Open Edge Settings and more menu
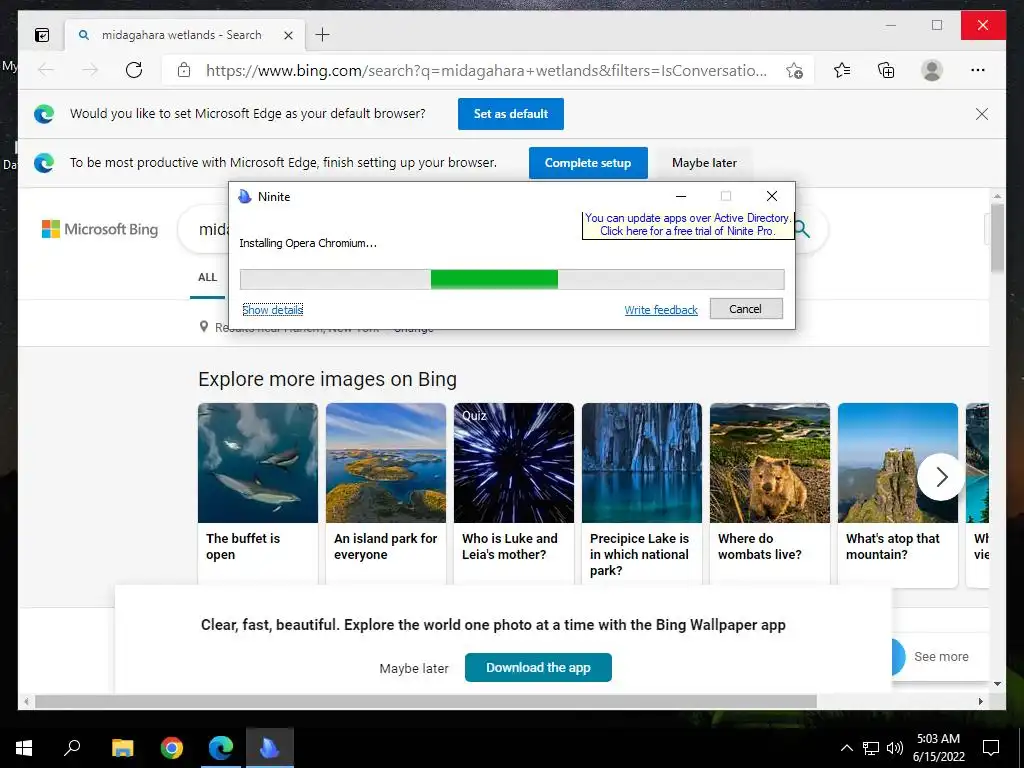Viewport: 1024px width, 768px height. click(978, 70)
